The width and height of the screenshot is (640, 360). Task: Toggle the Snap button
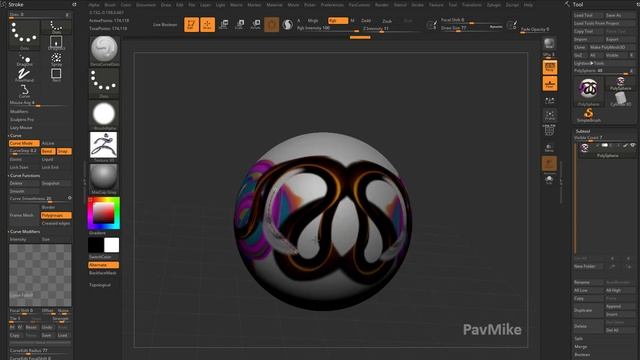[64, 151]
